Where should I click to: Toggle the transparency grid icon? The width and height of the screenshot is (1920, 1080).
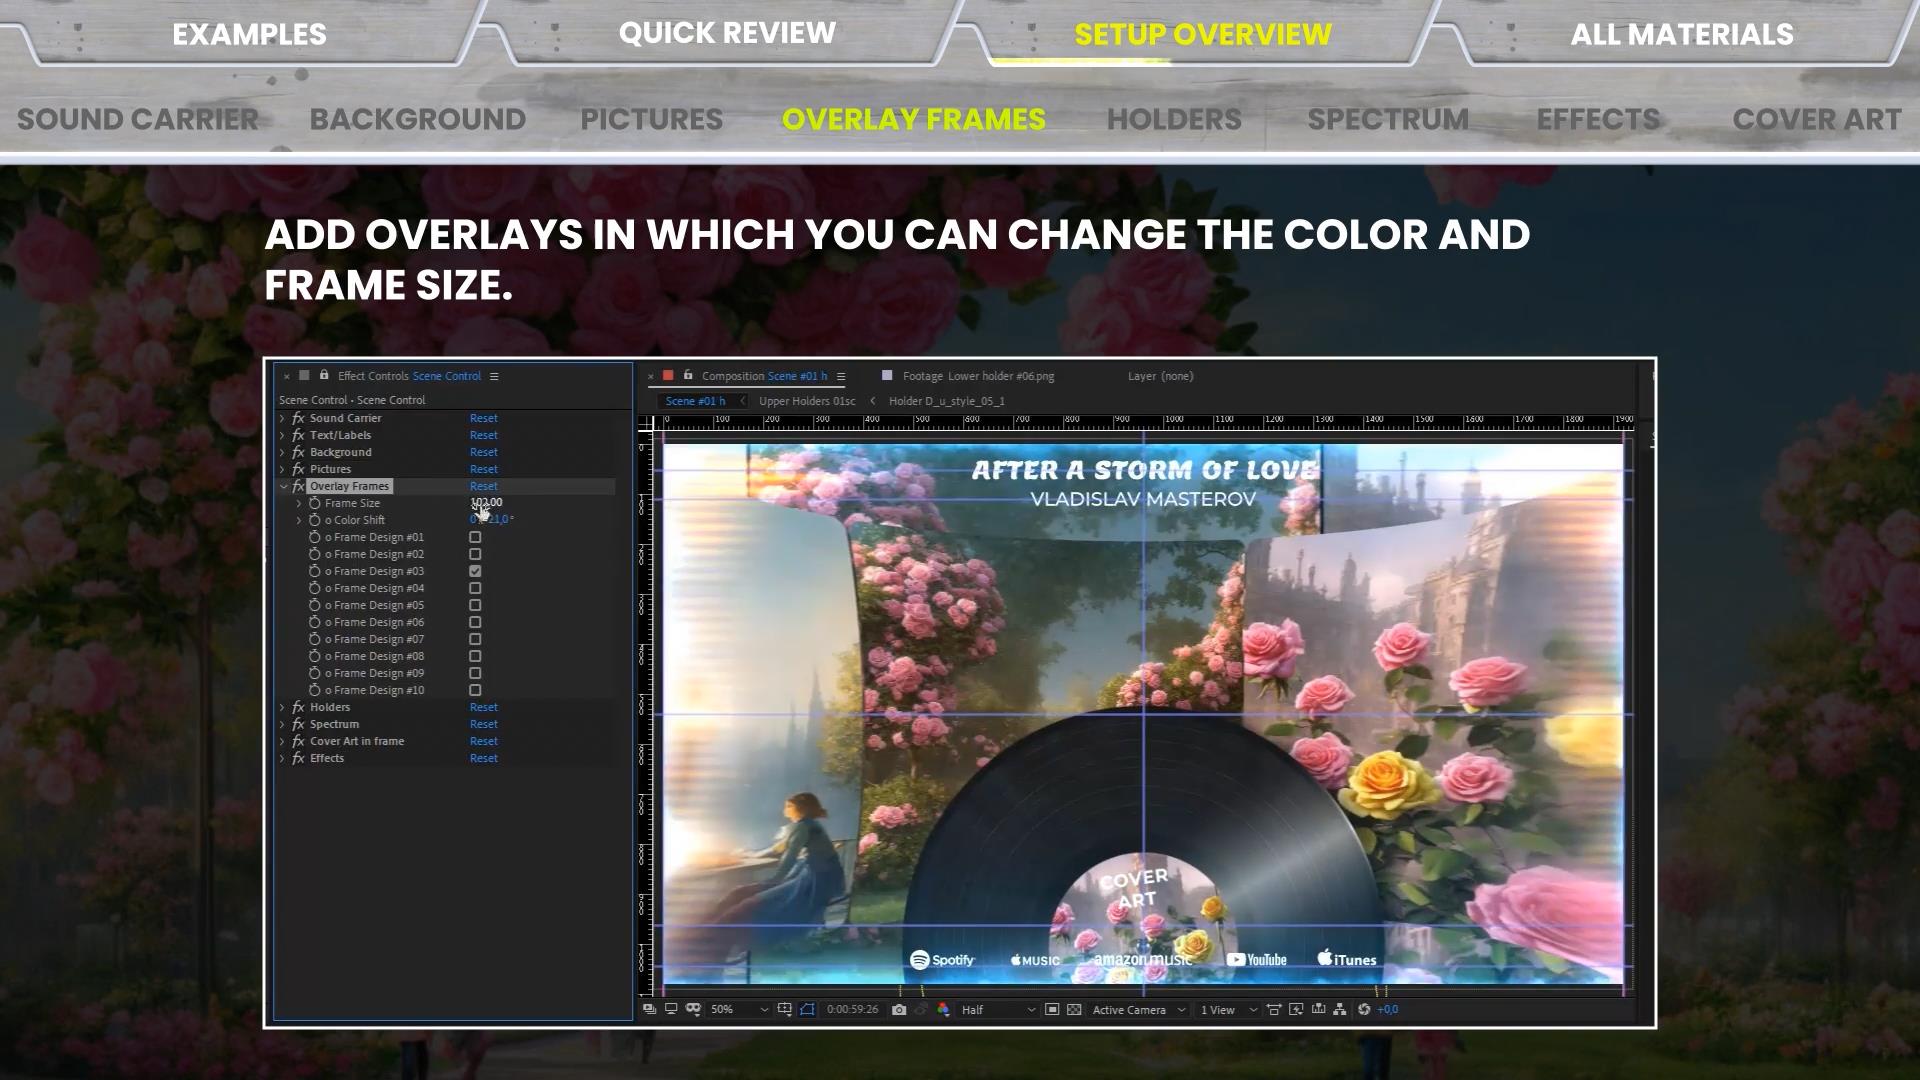[x=1074, y=1010]
